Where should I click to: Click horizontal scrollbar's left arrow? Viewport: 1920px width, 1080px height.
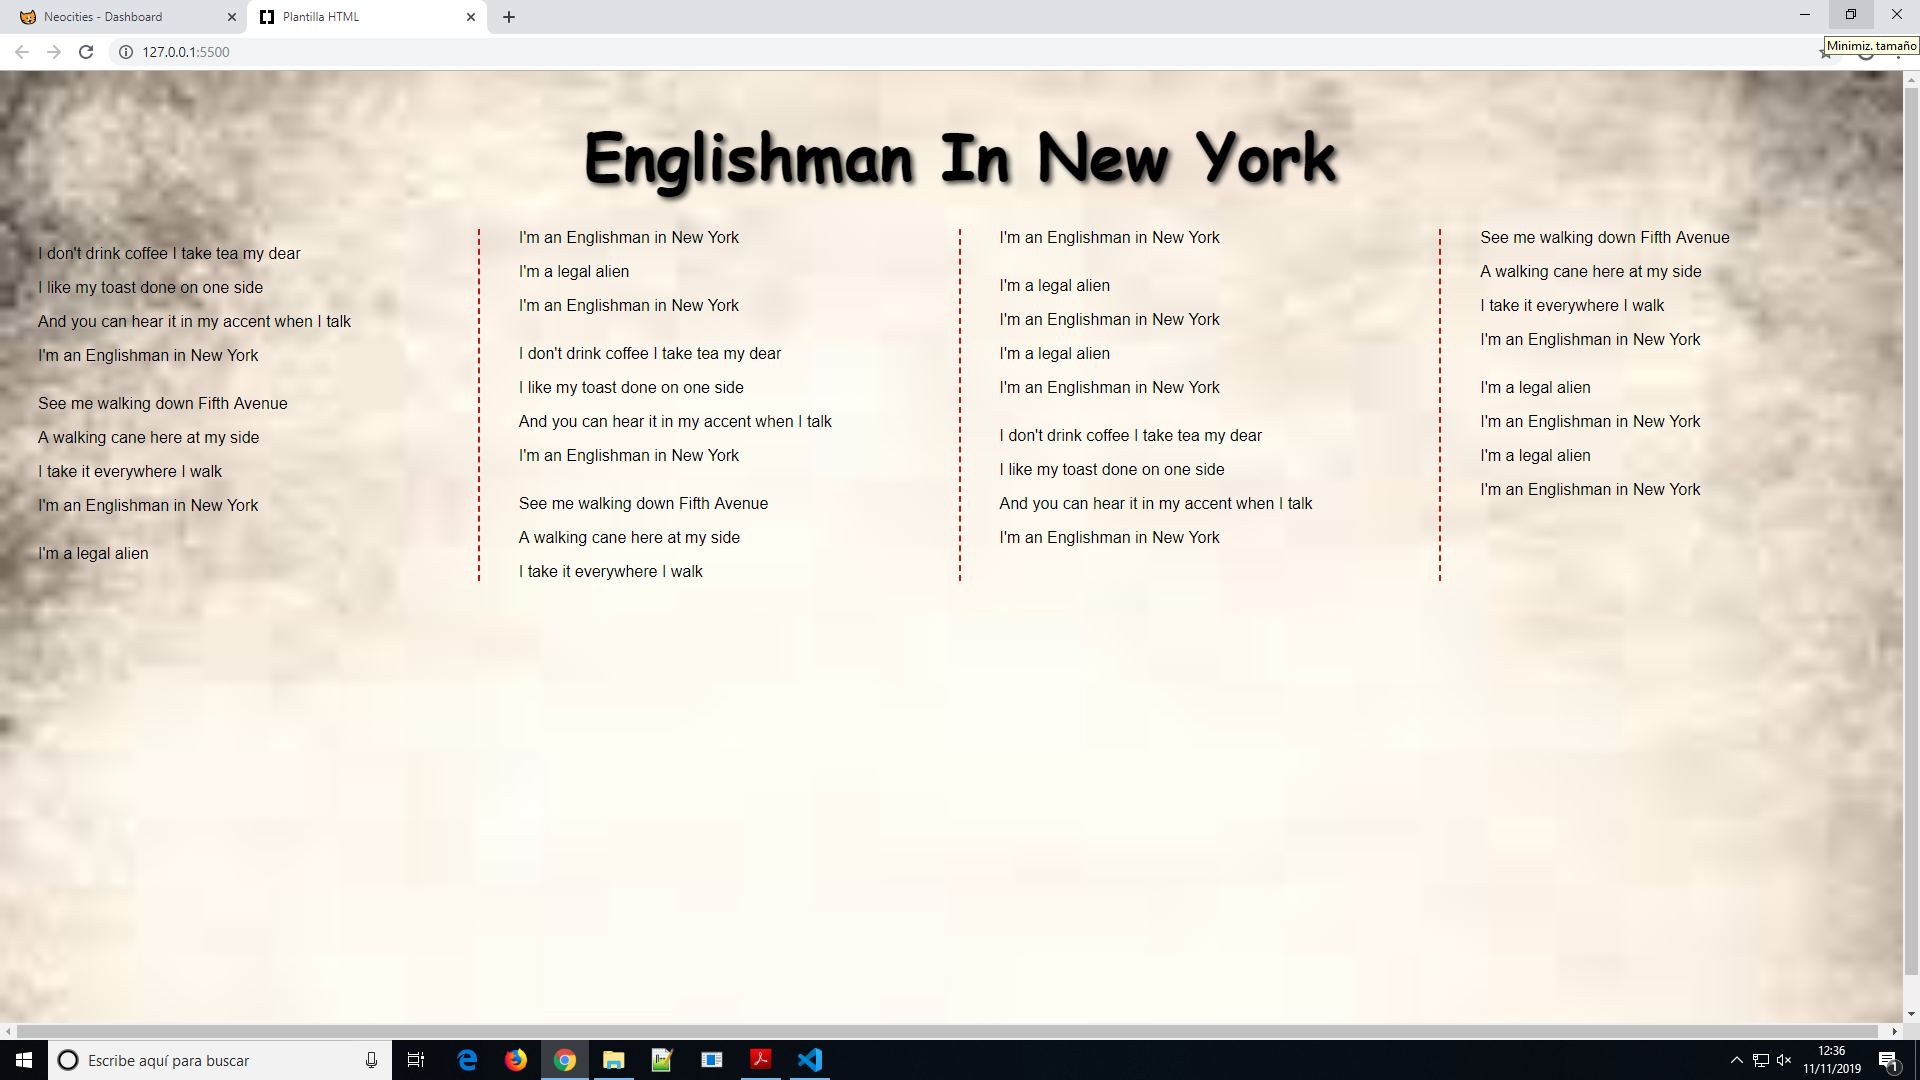point(8,1031)
